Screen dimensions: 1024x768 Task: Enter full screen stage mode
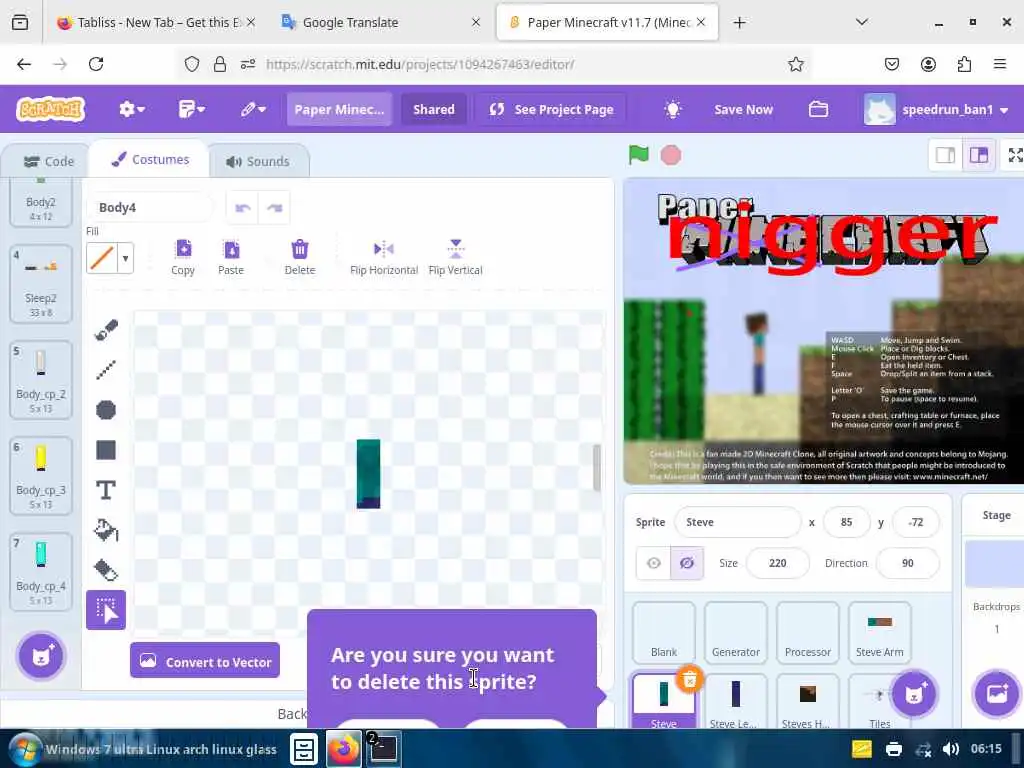(x=1014, y=155)
